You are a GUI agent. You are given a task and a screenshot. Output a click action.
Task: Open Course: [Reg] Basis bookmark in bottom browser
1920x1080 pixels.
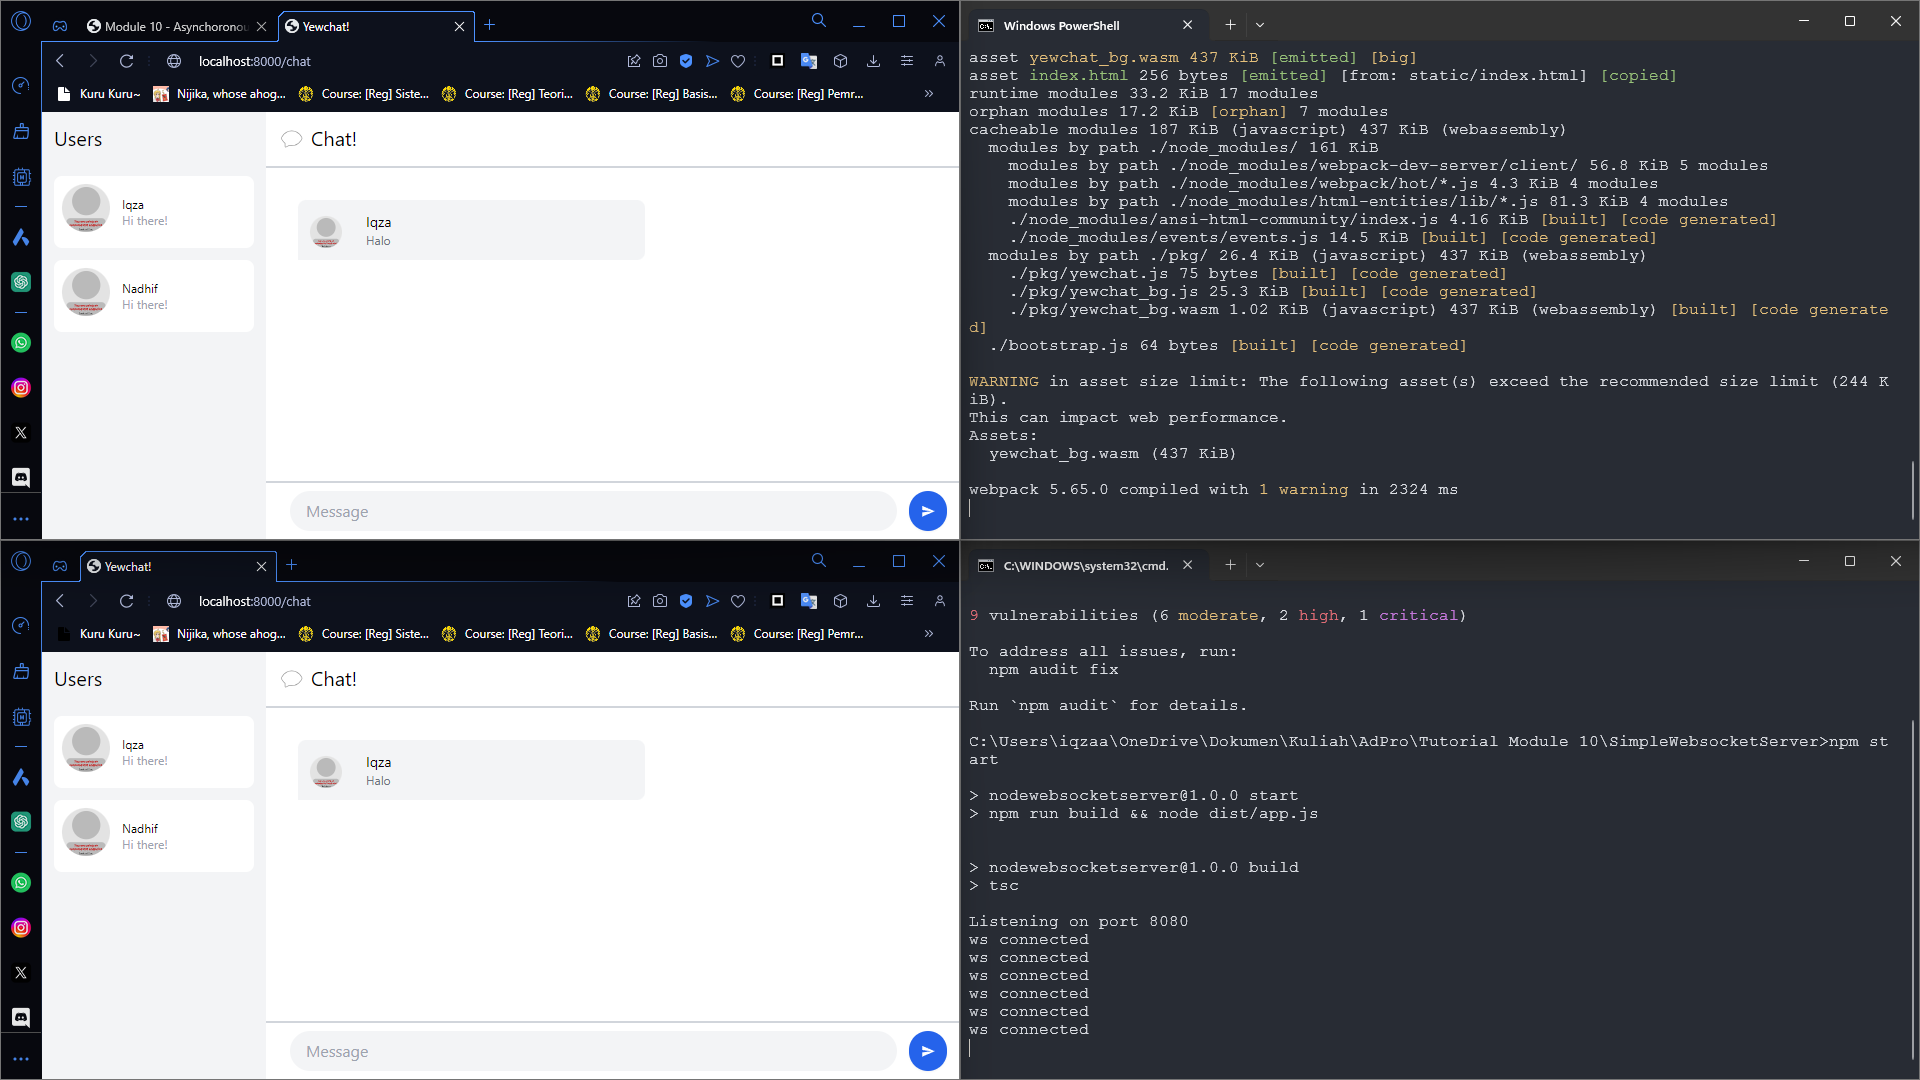pyautogui.click(x=651, y=634)
